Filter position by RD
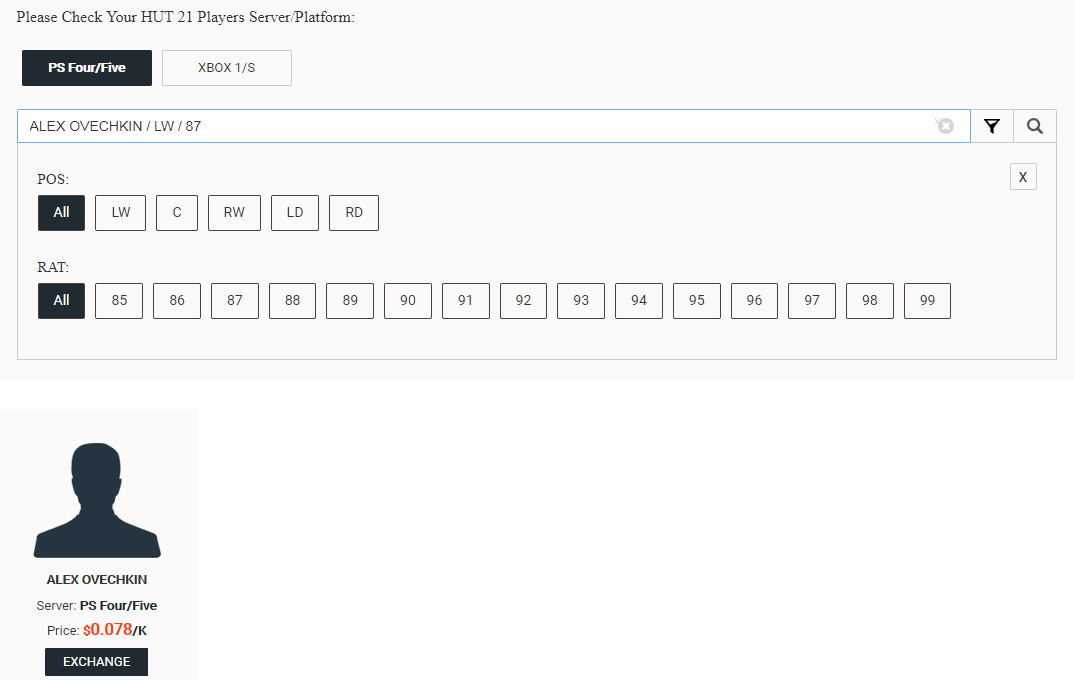The height and width of the screenshot is (680, 1074). tap(354, 213)
